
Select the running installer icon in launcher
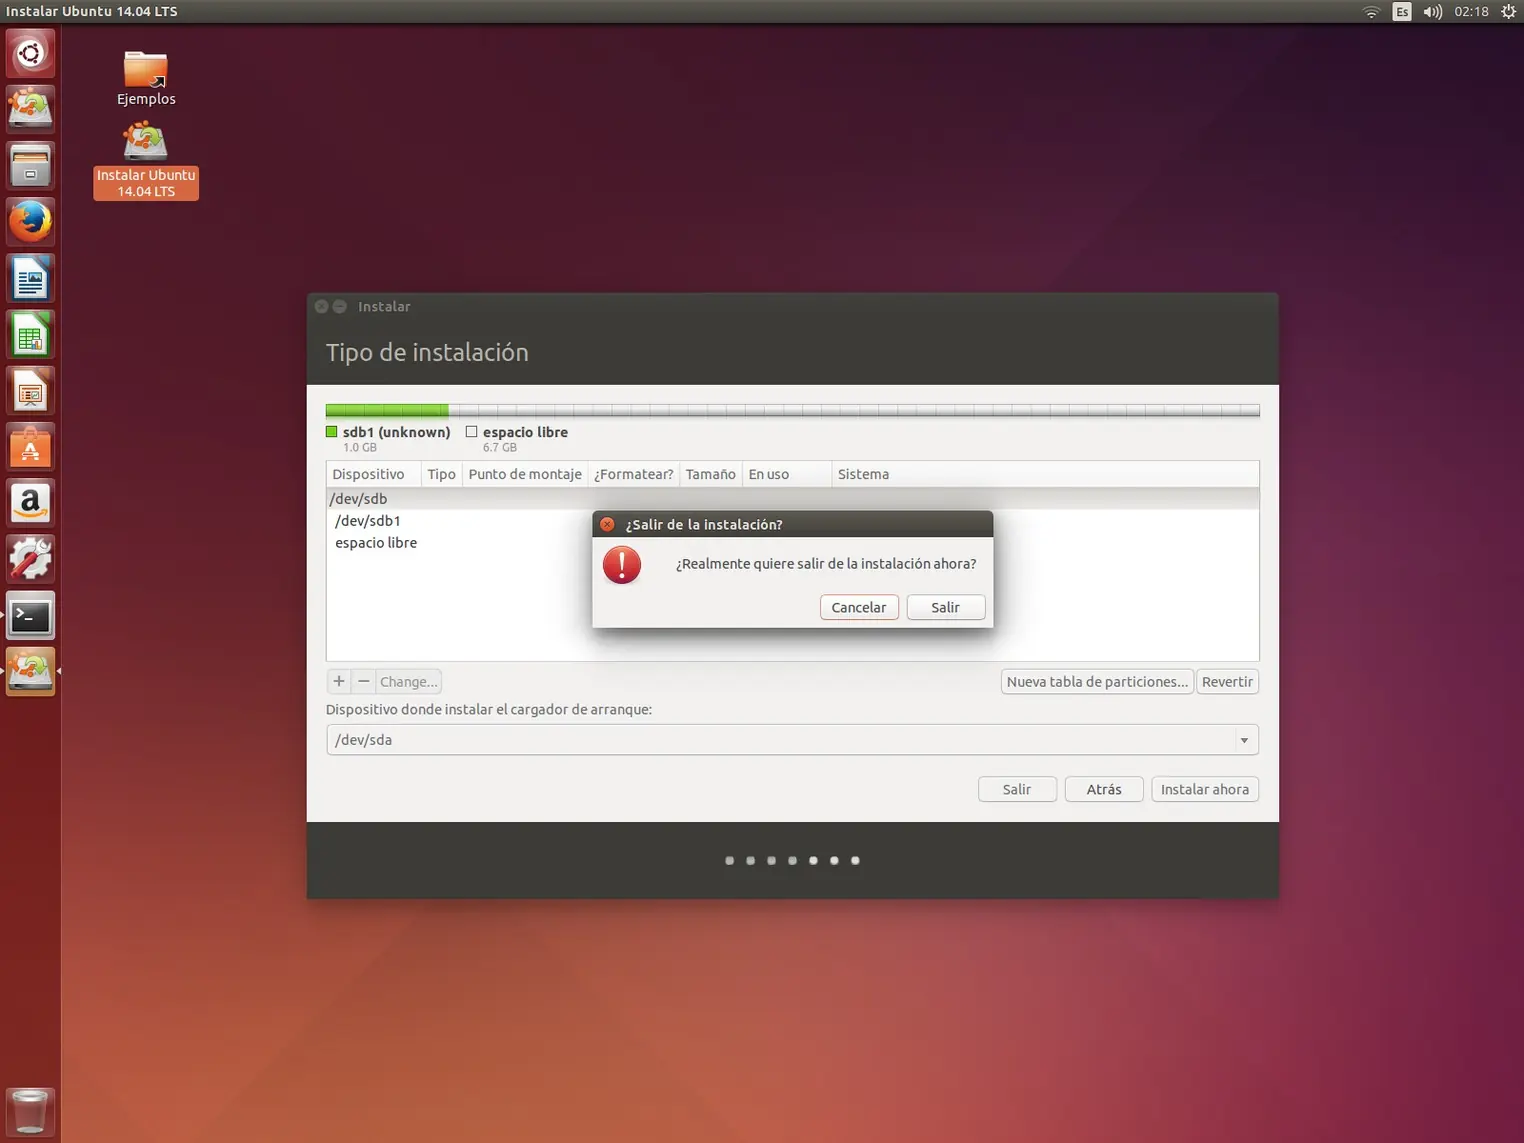(30, 672)
